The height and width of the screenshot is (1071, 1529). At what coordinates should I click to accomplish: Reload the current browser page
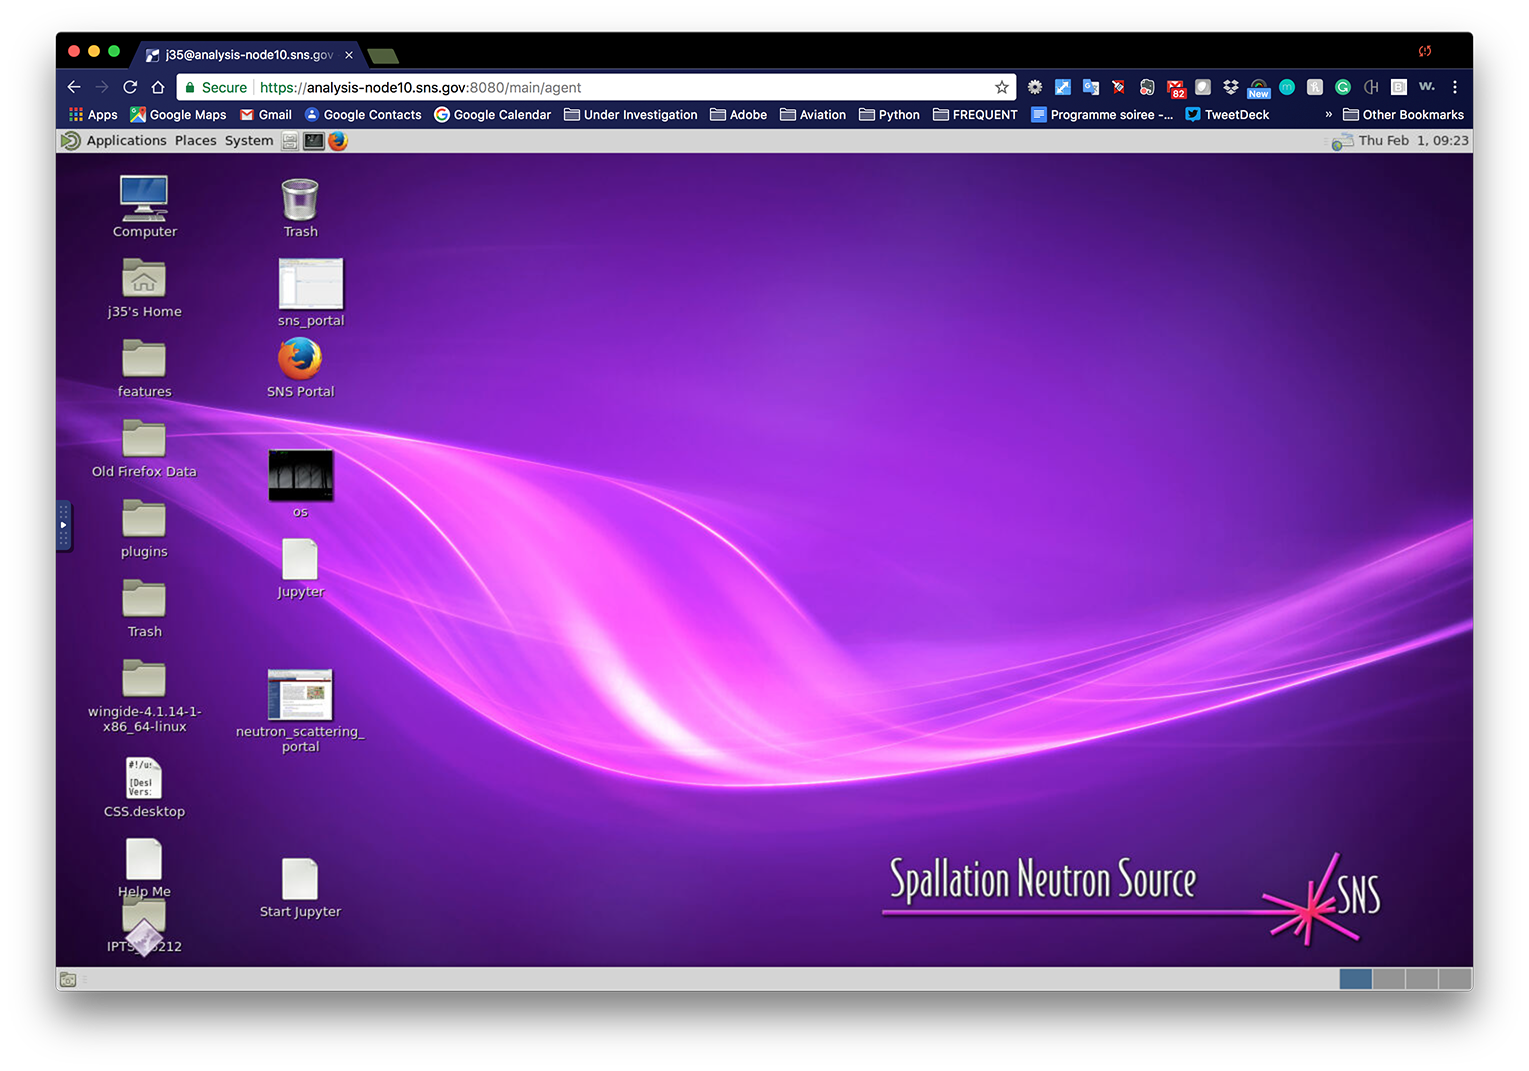[x=130, y=88]
